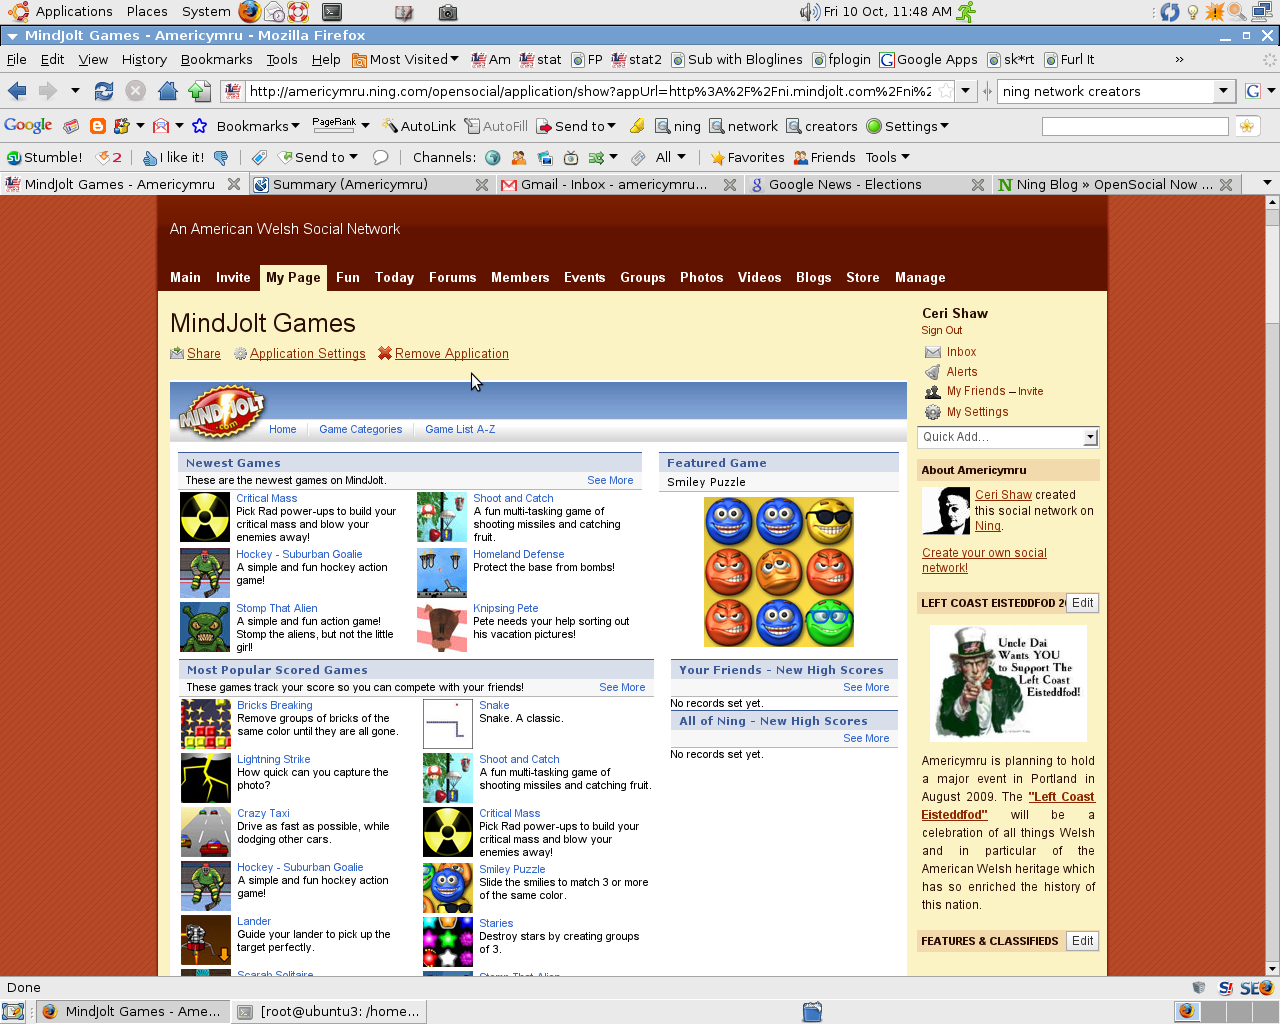Viewport: 1280px width, 1024px height.
Task: Open the Smiley Puzzle featured game image
Action: (x=778, y=571)
